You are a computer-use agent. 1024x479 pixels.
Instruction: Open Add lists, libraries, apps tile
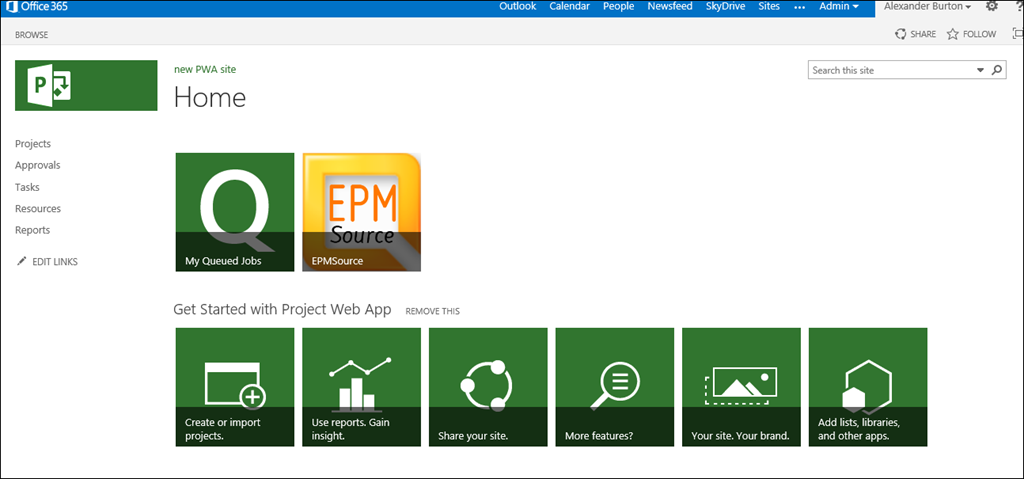click(x=868, y=388)
